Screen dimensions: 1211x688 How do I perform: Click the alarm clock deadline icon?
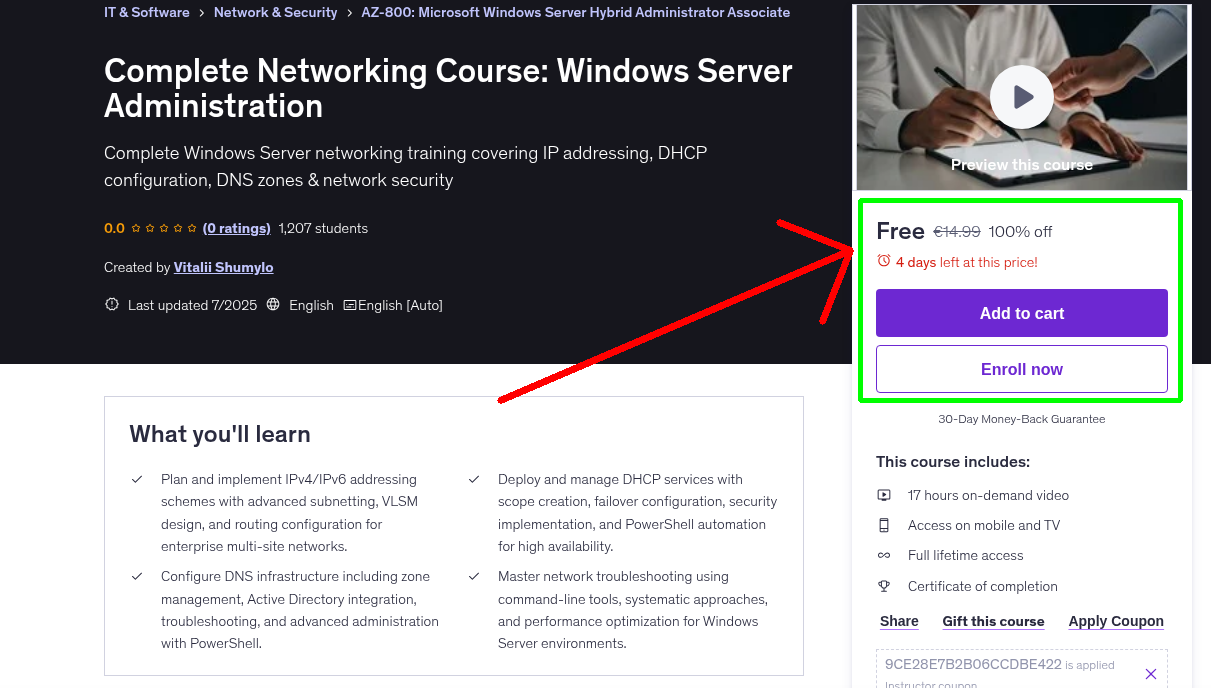pos(884,258)
